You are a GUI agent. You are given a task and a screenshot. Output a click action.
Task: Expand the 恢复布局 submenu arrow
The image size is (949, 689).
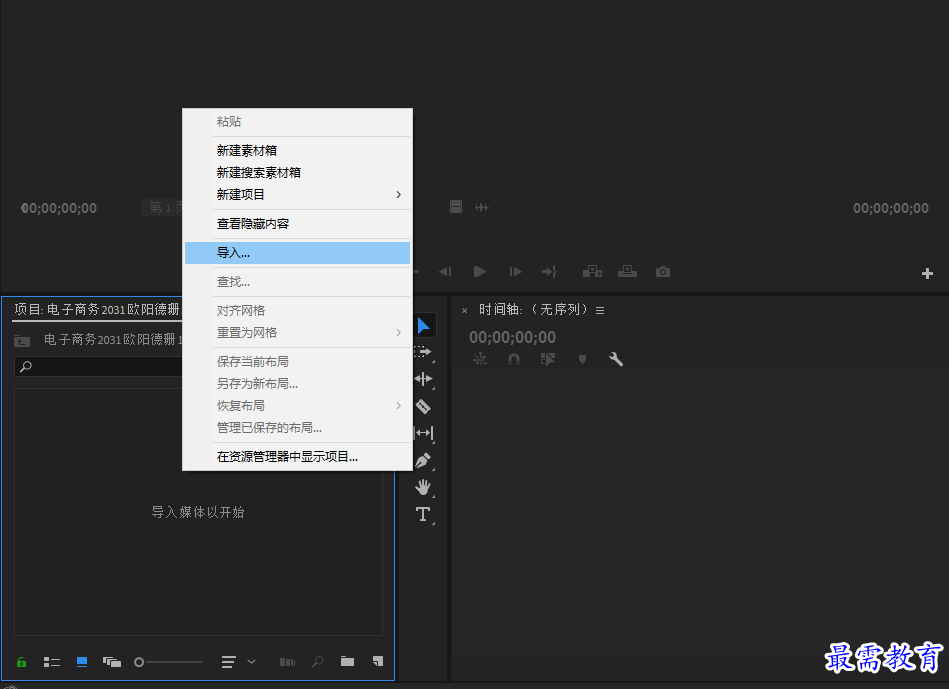[x=398, y=405]
